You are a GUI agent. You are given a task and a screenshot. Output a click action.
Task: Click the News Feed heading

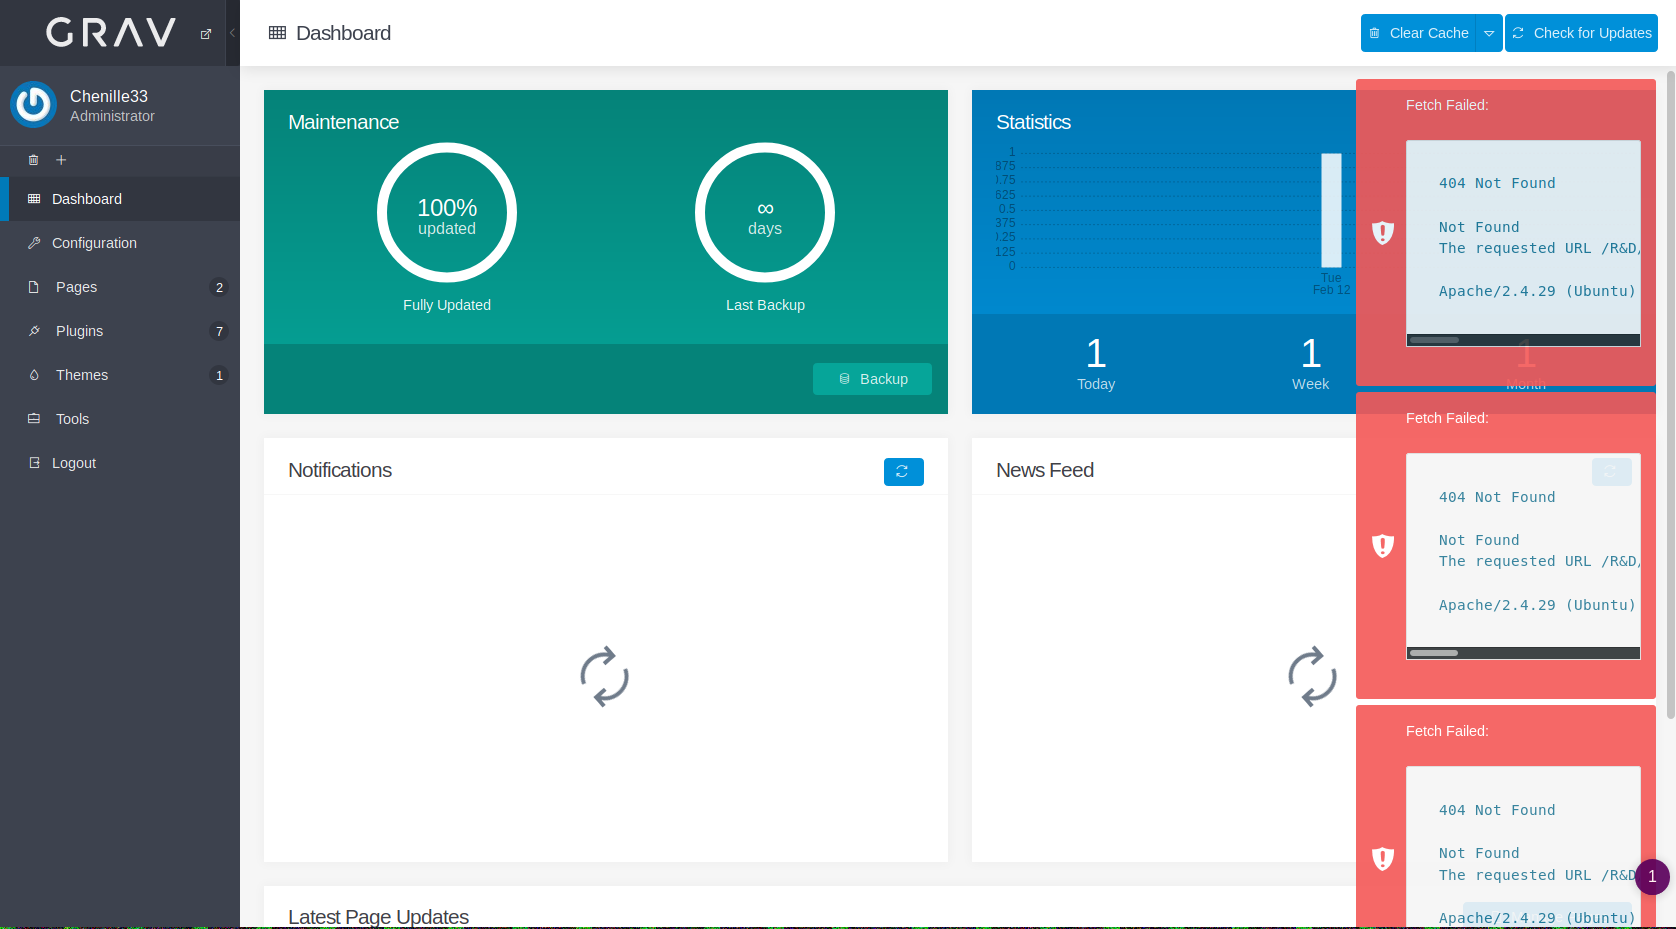point(1045,470)
